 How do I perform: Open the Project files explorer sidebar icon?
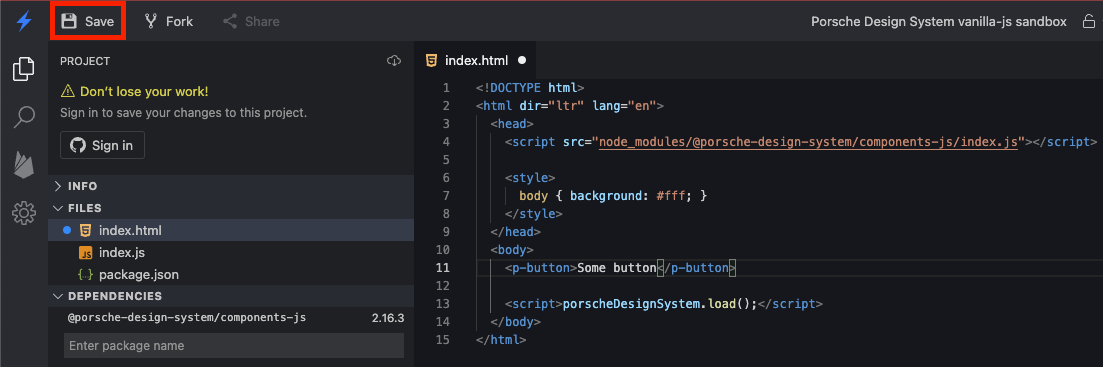pos(24,68)
